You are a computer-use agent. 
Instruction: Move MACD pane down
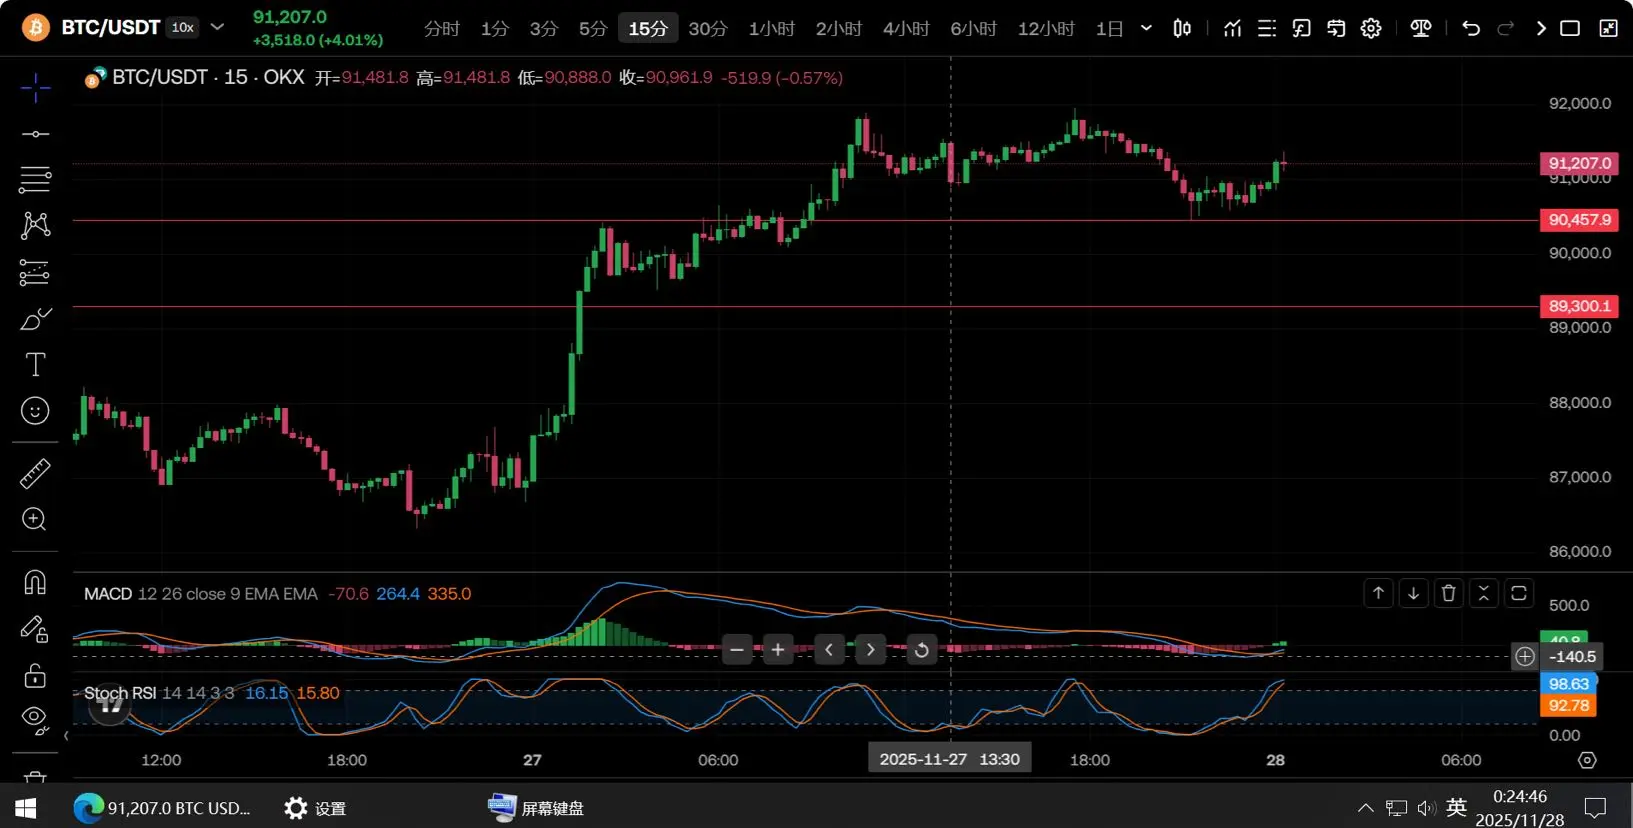pyautogui.click(x=1413, y=593)
